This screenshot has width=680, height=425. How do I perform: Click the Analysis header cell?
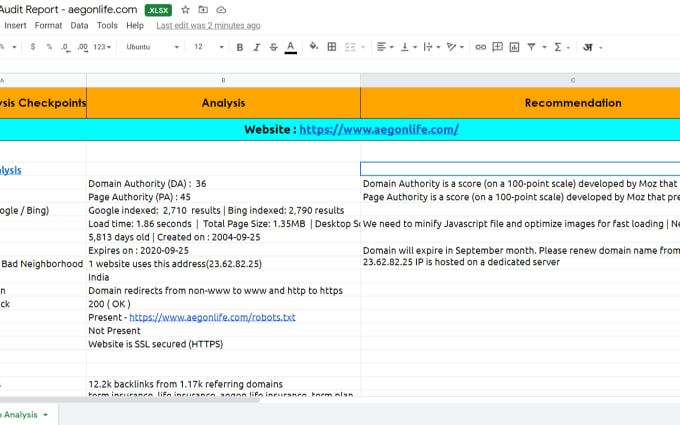pyautogui.click(x=223, y=103)
